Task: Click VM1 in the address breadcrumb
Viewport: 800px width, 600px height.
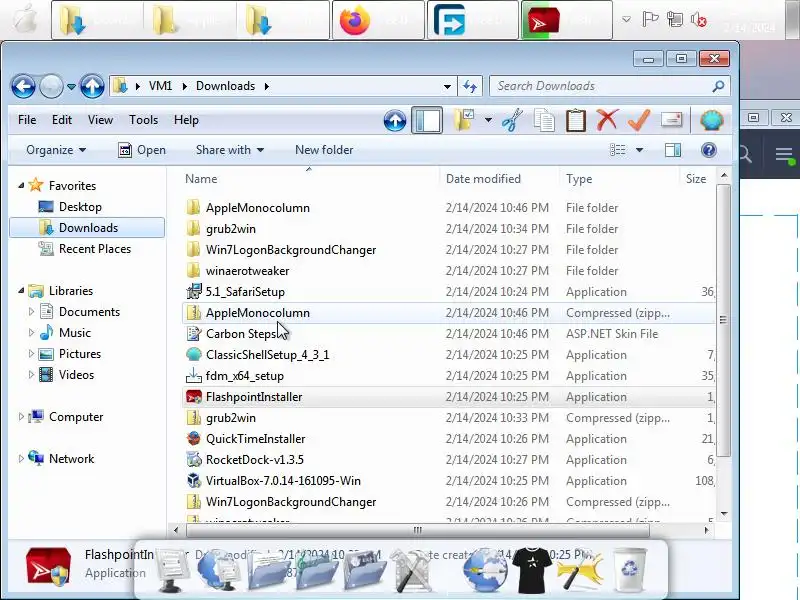Action: tap(160, 86)
